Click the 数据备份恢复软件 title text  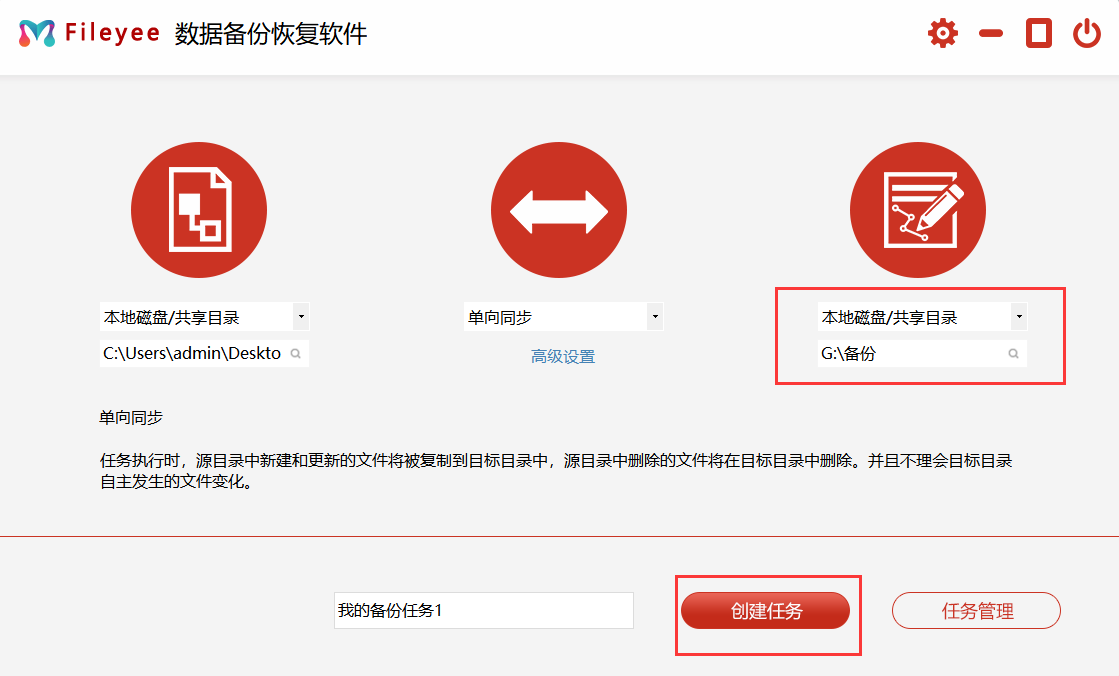click(x=271, y=34)
